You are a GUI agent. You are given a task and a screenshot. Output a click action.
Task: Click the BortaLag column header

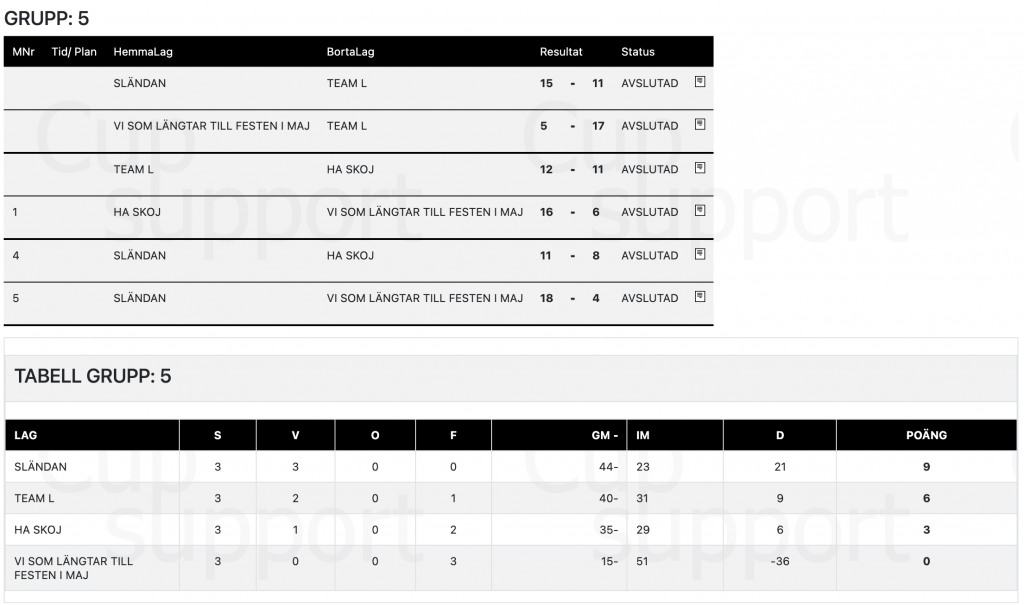[351, 52]
